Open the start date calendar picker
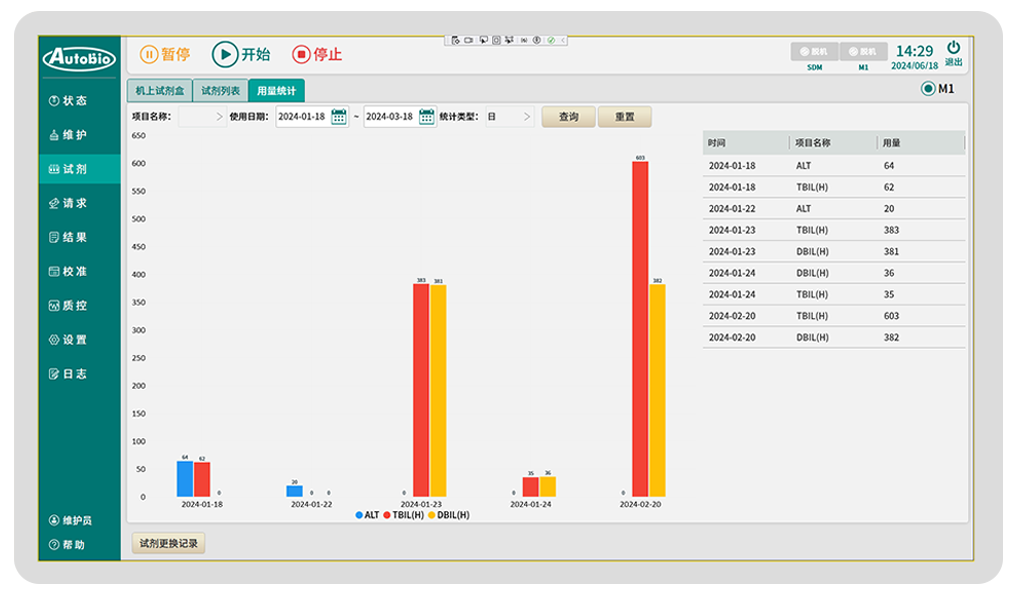The width and height of the screenshot is (1015, 594). [x=339, y=116]
